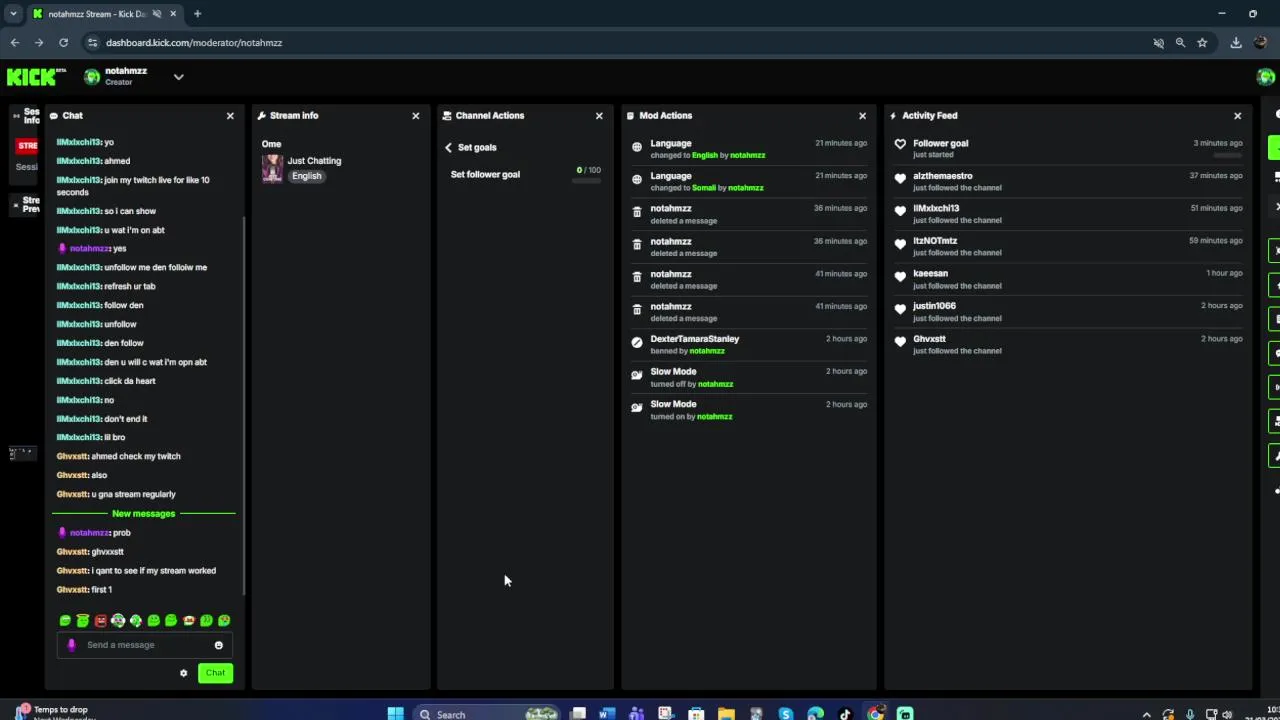Click the Activity Feed lightning header icon

pyautogui.click(x=893, y=116)
